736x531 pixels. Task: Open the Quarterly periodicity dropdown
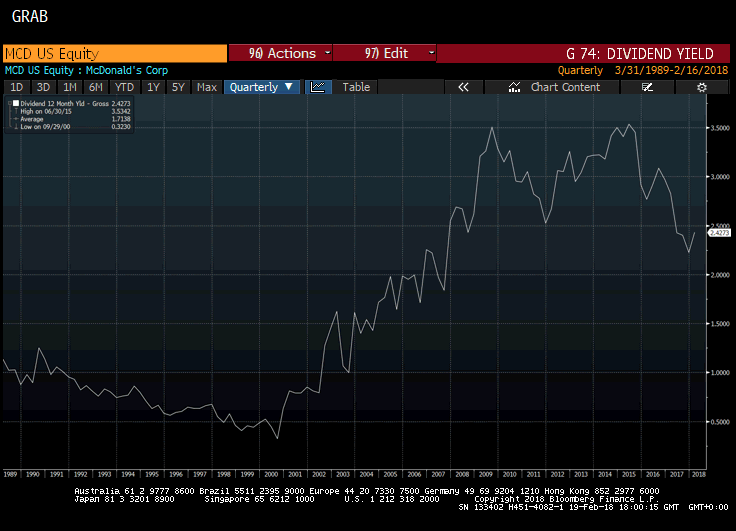click(x=261, y=87)
